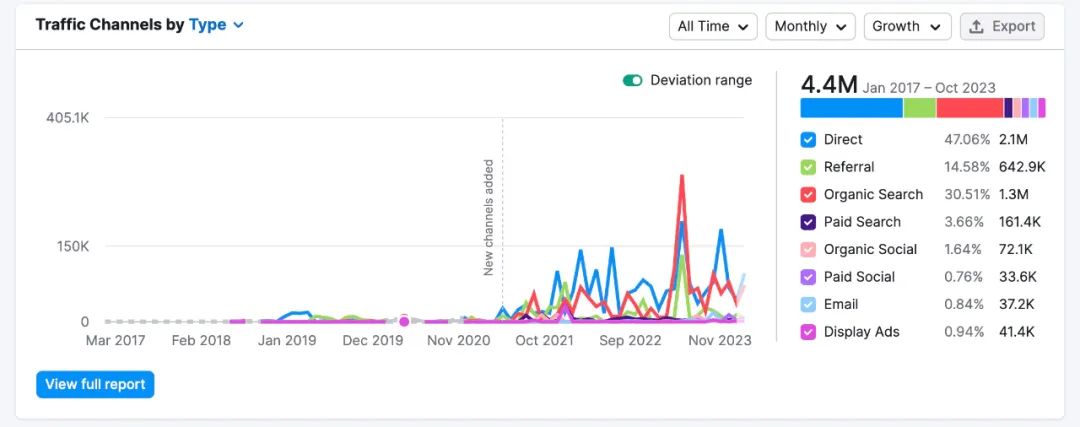
Task: Click the Oct 2021 x-axis label
Action: tap(544, 341)
